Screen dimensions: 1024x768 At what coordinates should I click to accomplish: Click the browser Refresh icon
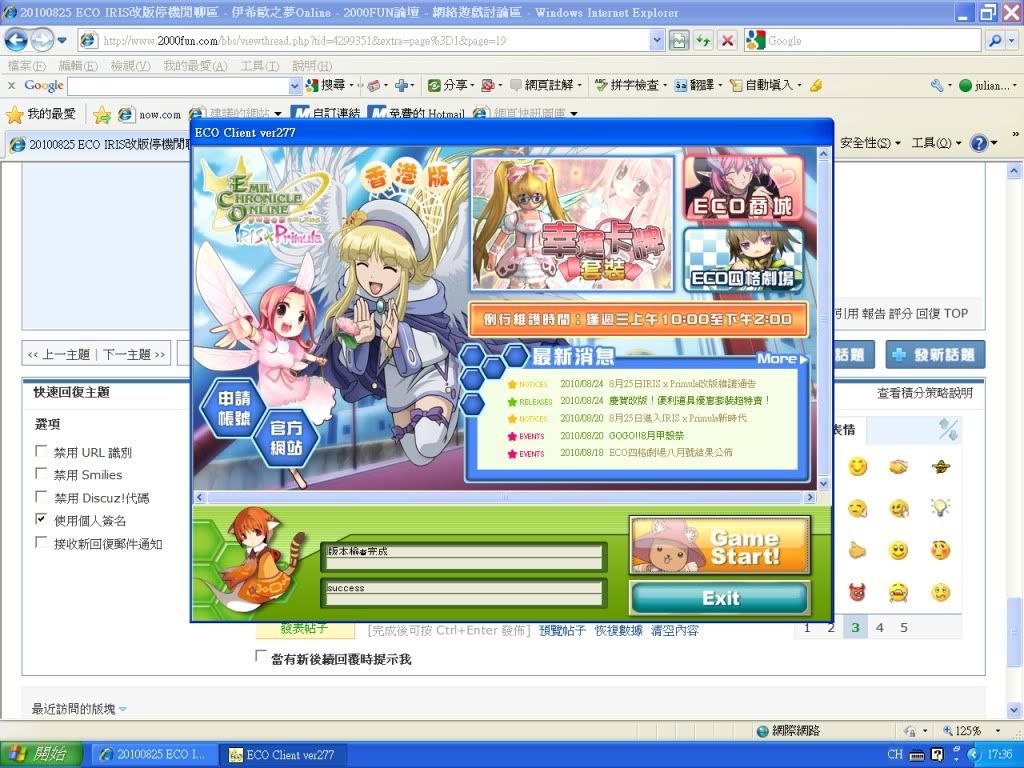(x=703, y=40)
